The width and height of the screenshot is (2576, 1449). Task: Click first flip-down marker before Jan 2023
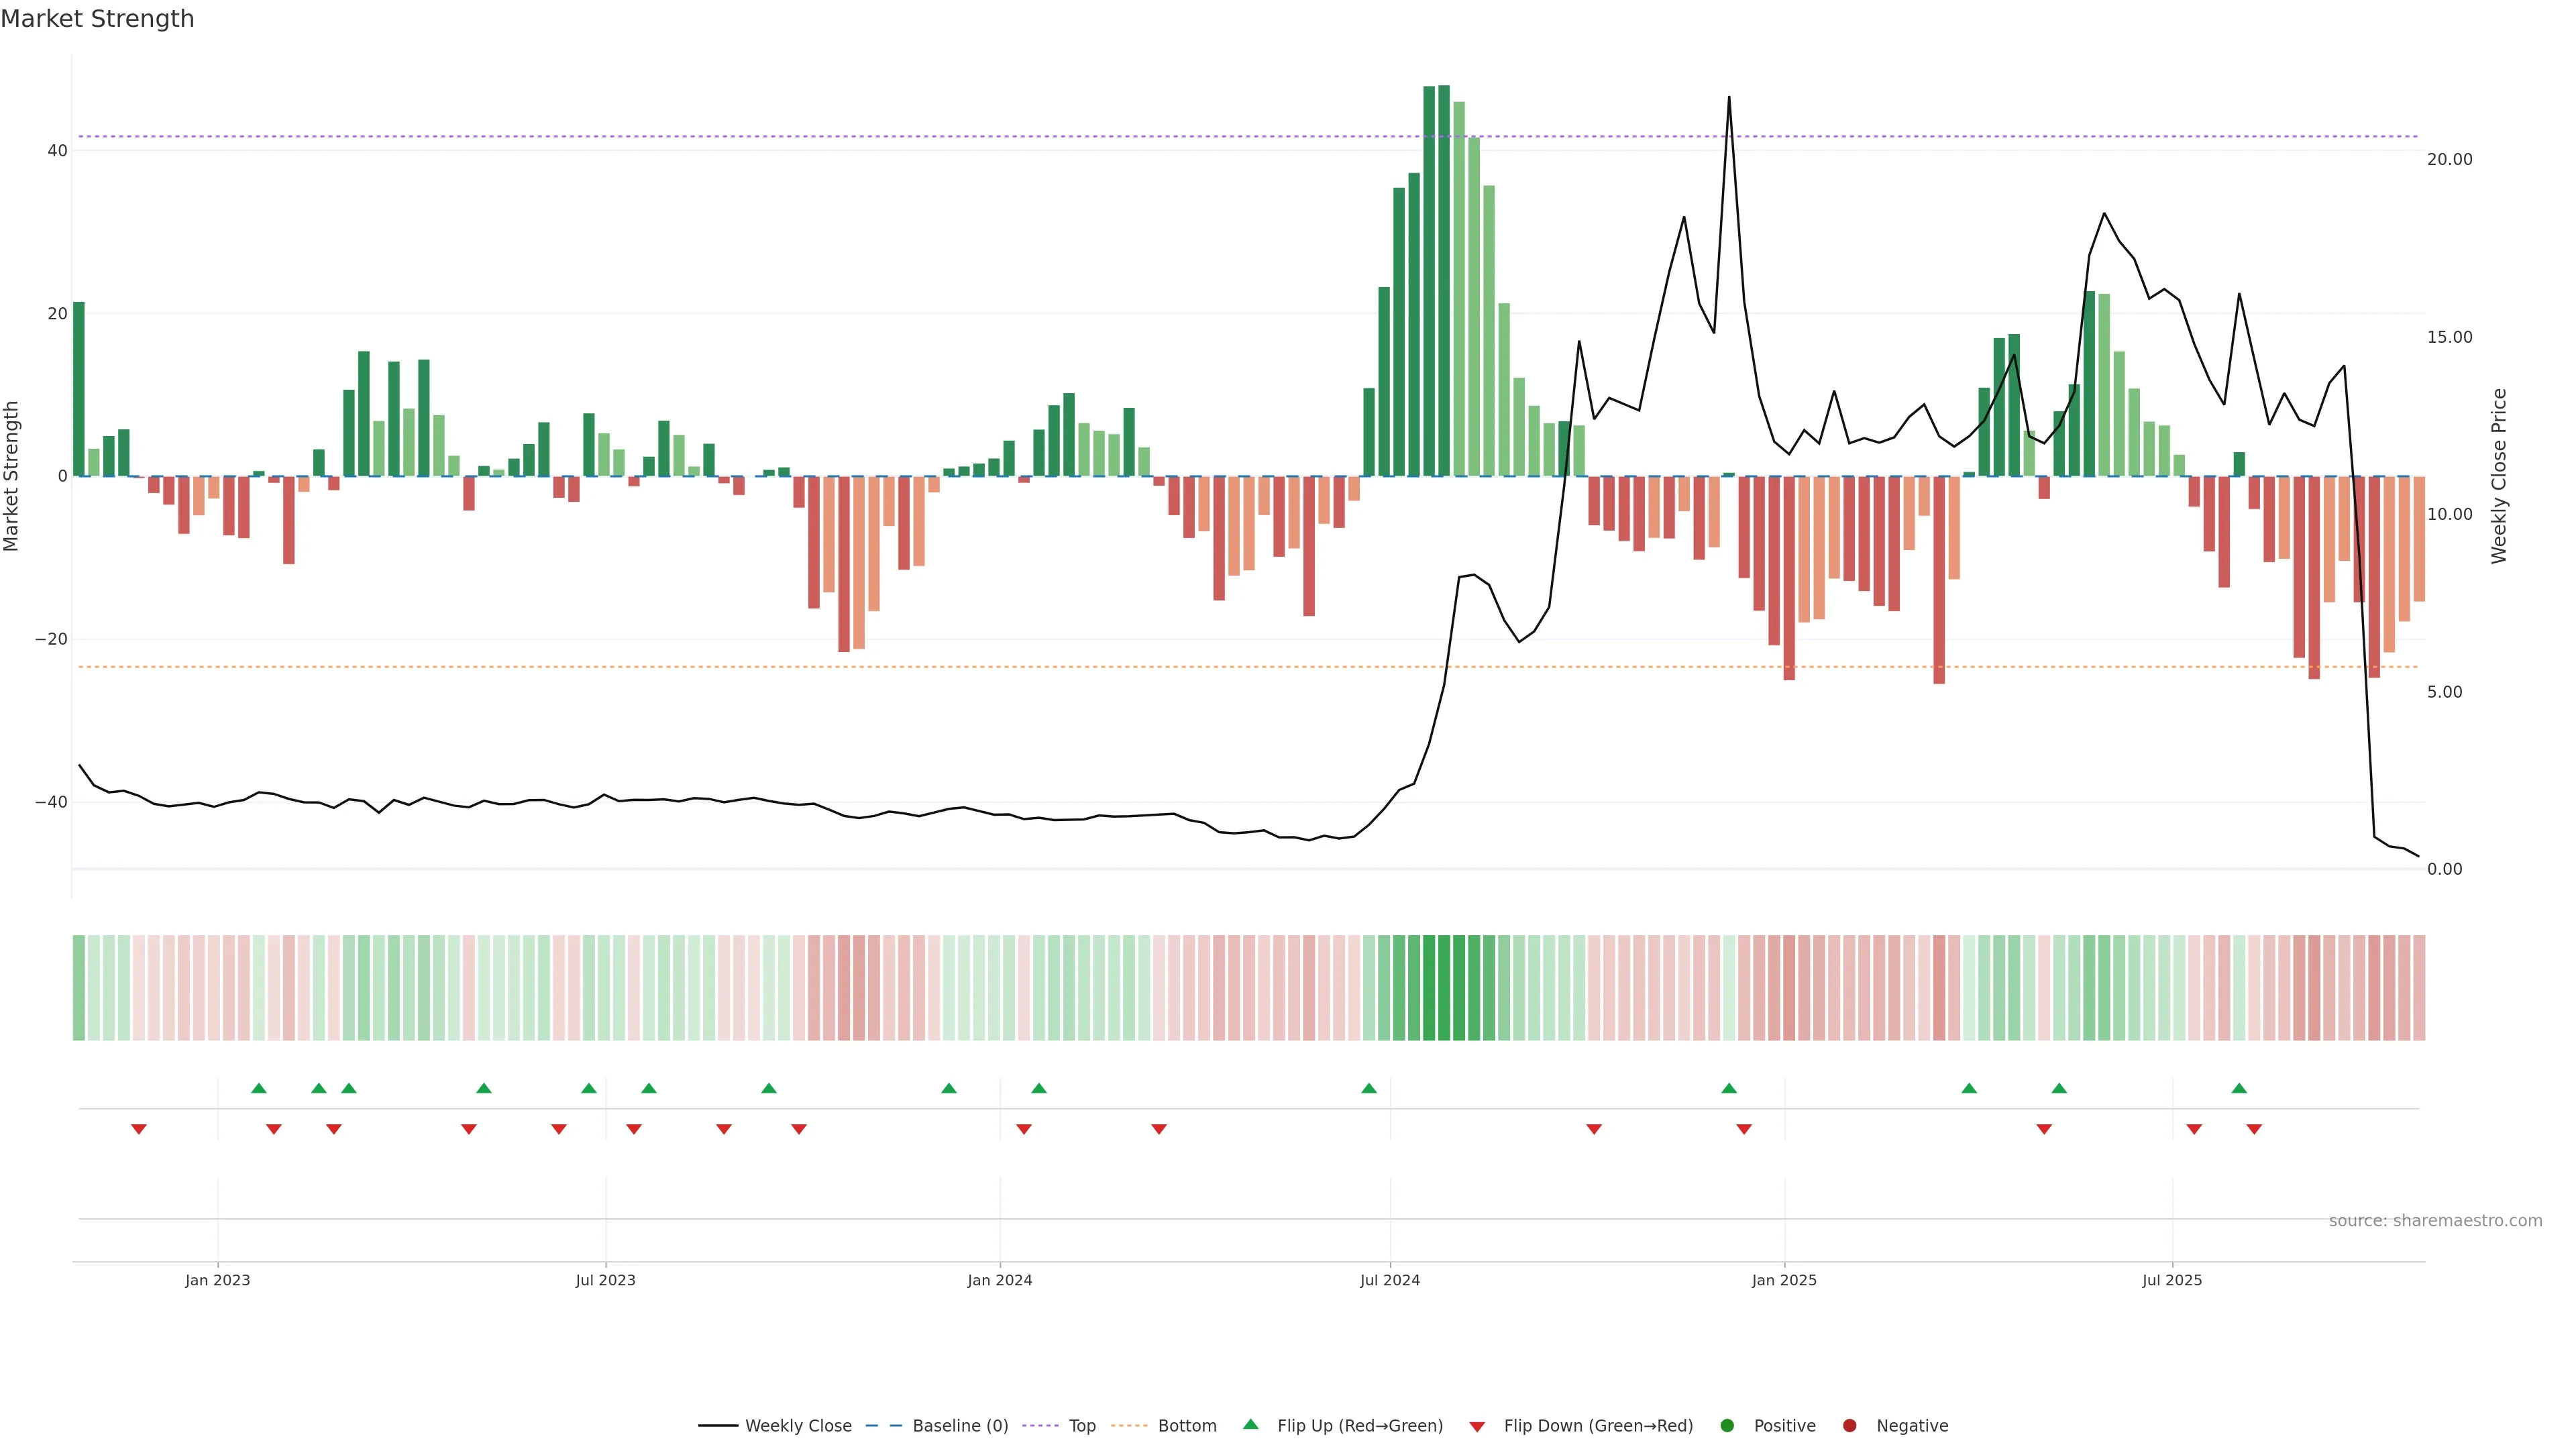[139, 1129]
